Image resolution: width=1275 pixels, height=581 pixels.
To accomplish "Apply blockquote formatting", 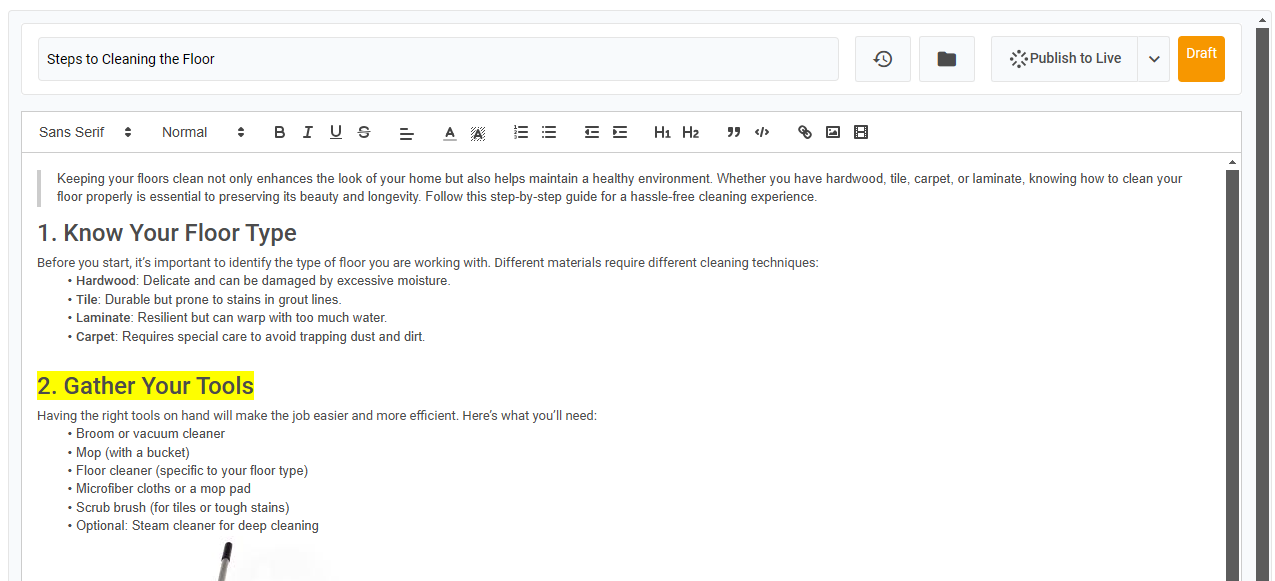I will click(x=734, y=132).
